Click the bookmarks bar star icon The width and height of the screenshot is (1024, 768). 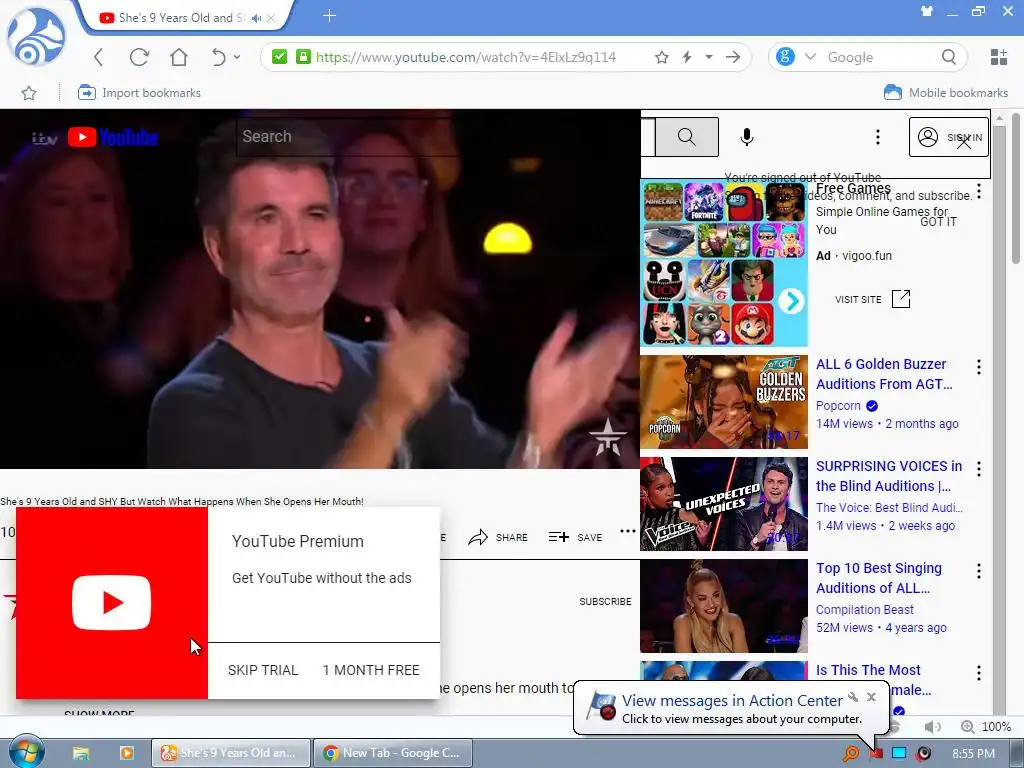point(29,93)
